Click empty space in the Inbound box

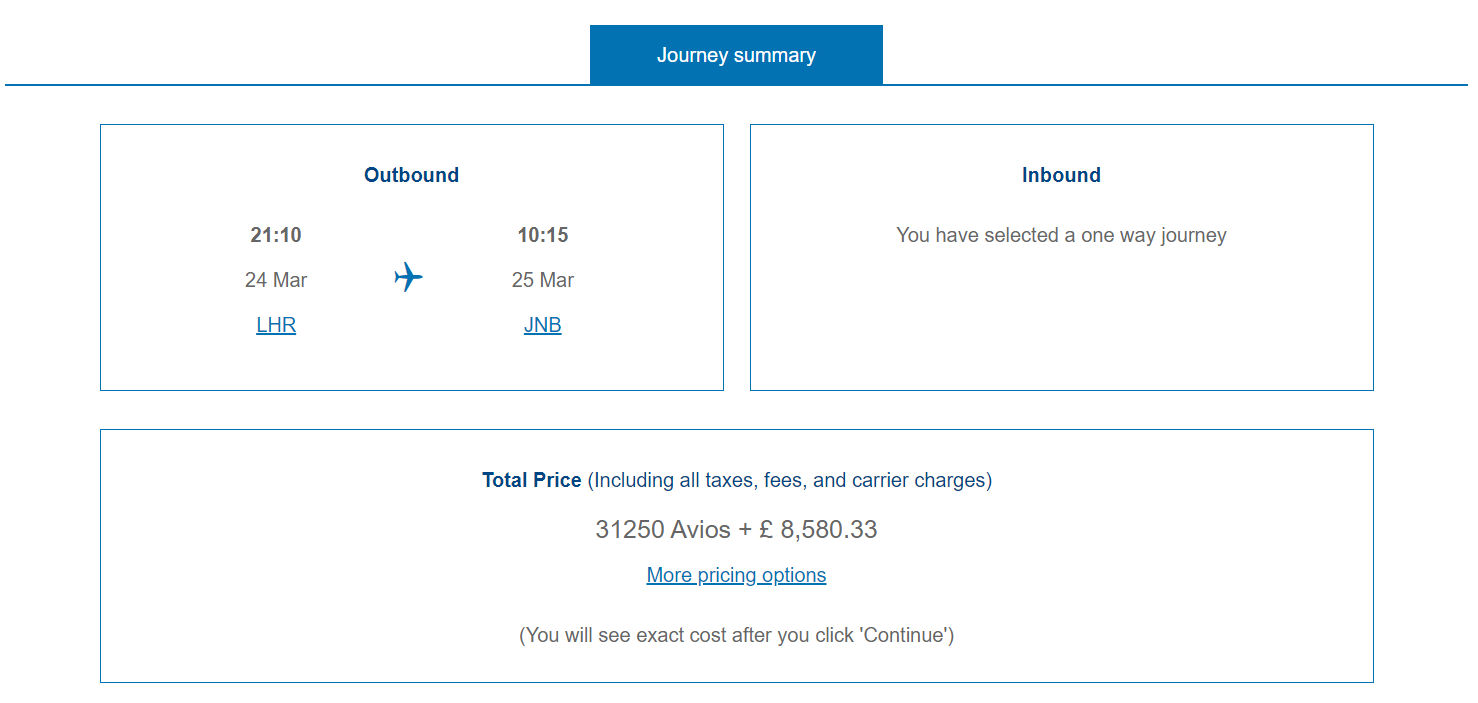coord(1061,330)
